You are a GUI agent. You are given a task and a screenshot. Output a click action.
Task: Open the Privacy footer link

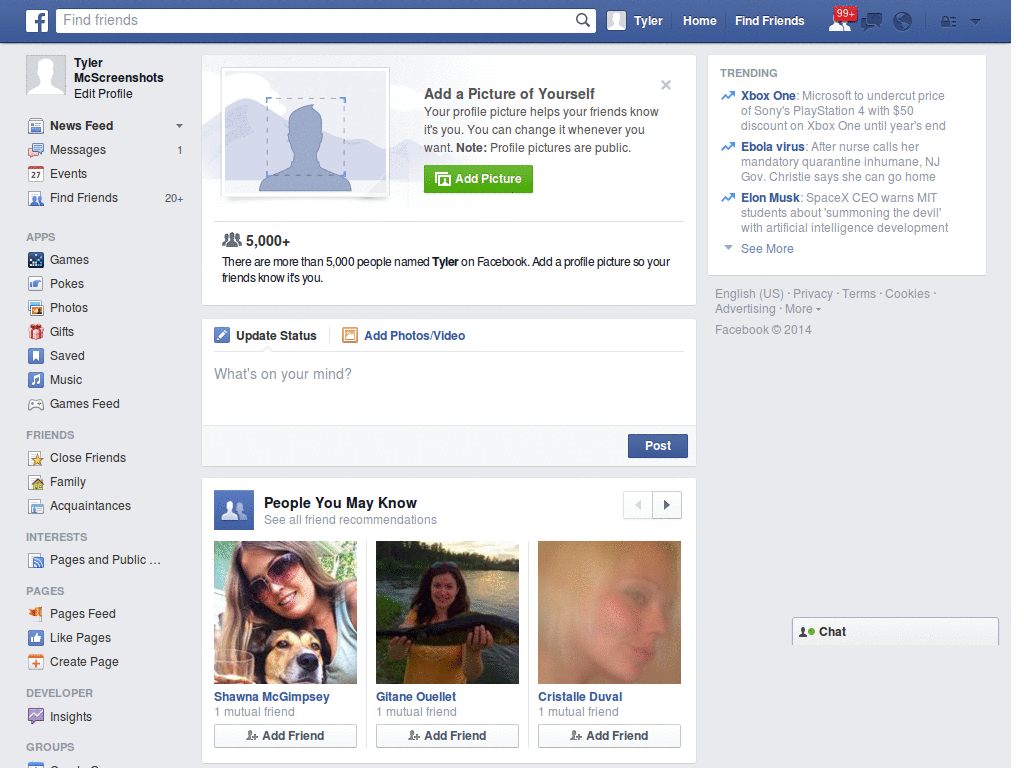(x=812, y=294)
